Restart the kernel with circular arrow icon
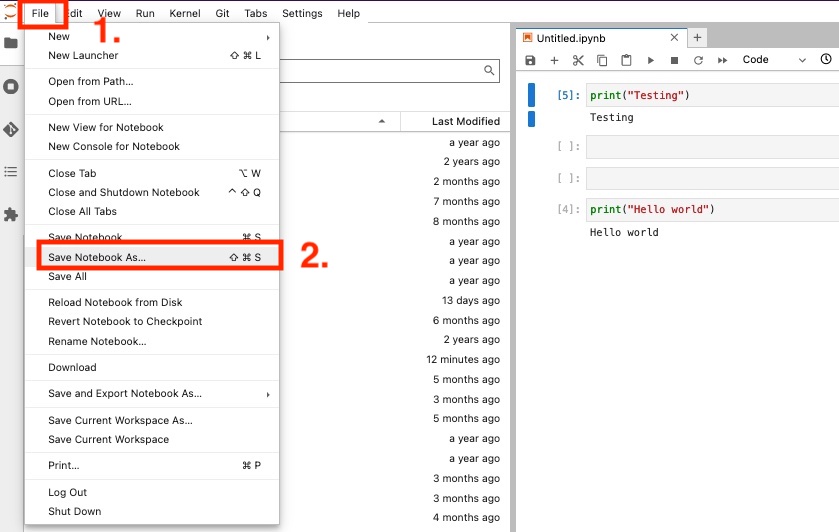 pos(698,60)
